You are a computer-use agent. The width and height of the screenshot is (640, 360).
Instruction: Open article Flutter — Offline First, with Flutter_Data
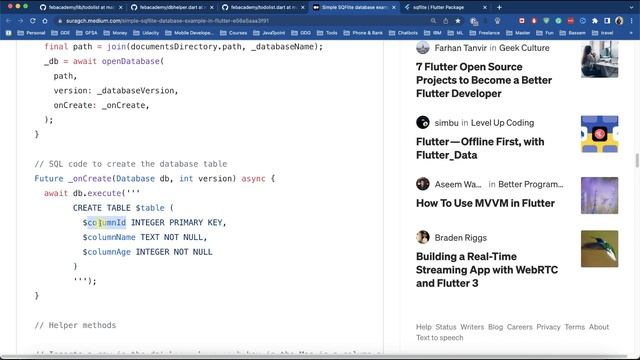tap(480, 148)
